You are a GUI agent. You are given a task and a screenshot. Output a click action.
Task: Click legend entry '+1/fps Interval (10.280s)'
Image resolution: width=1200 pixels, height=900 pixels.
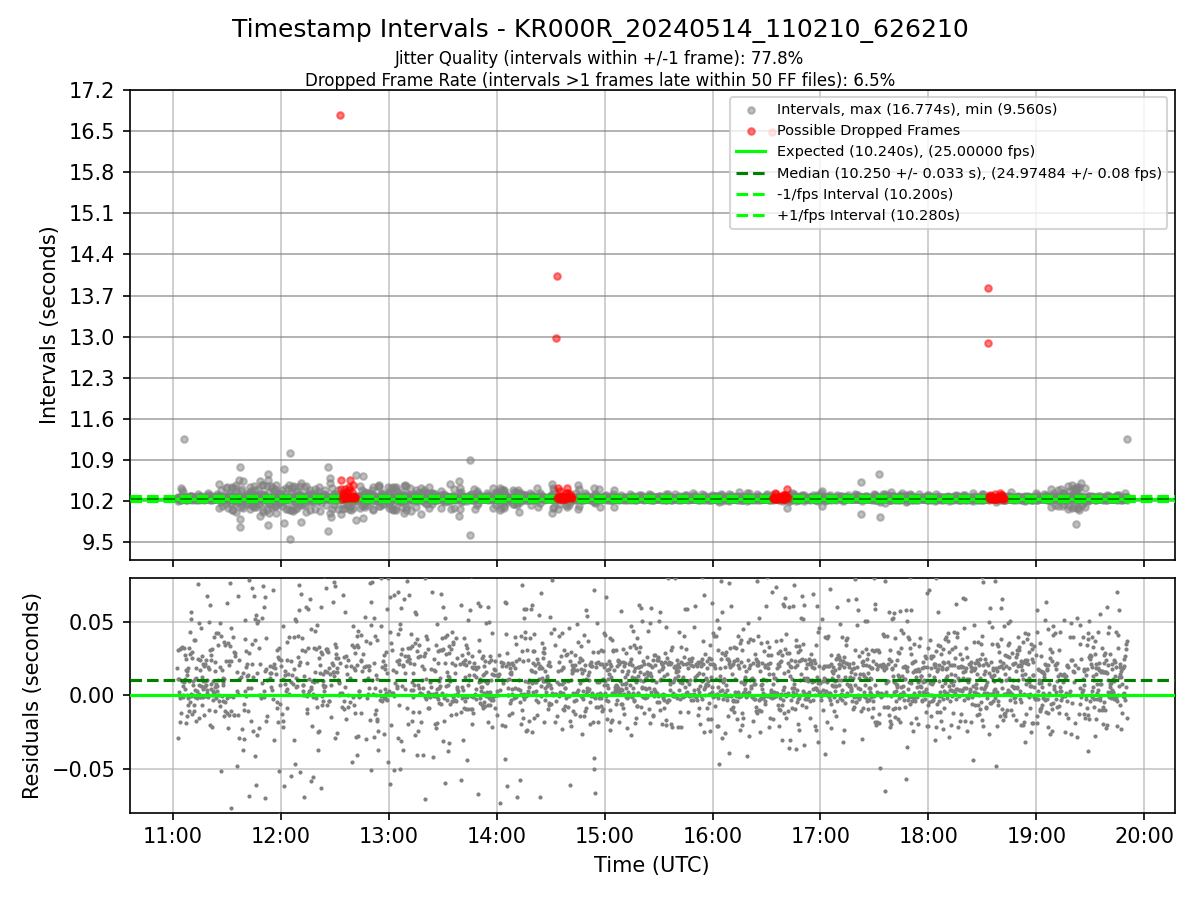868,215
